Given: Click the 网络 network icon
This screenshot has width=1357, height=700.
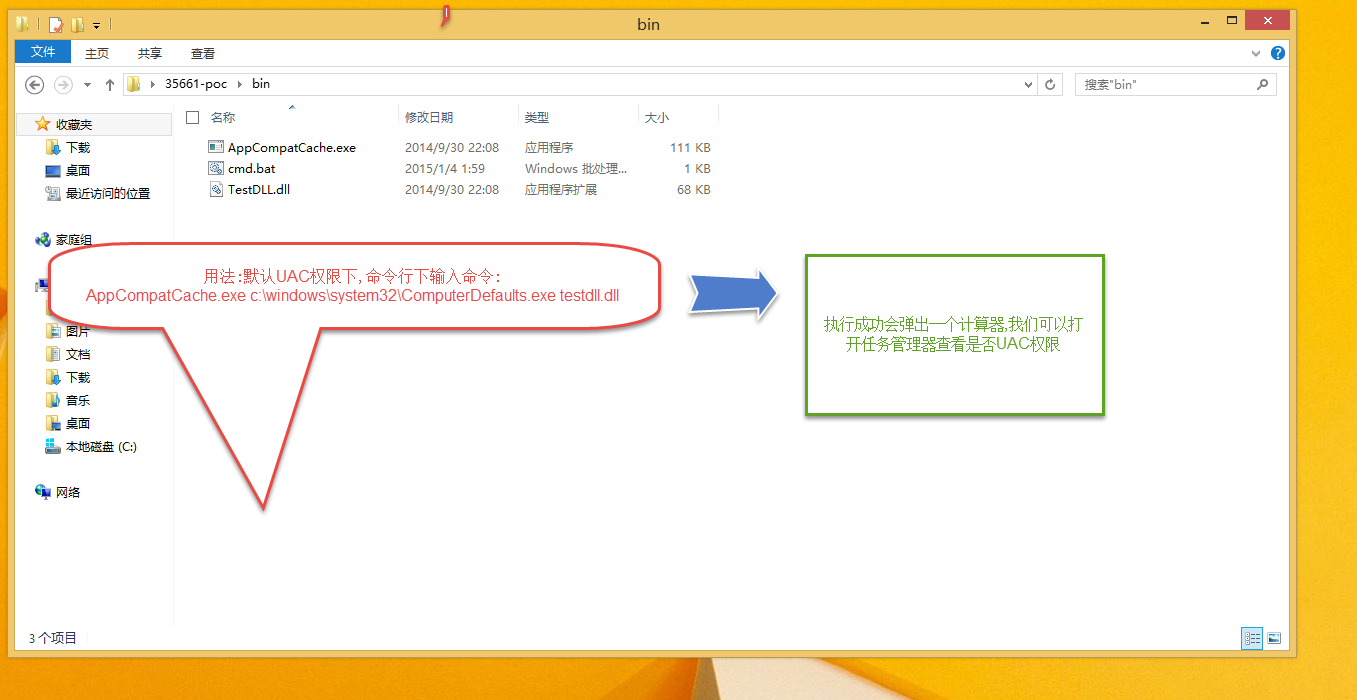Looking at the screenshot, I should (43, 492).
